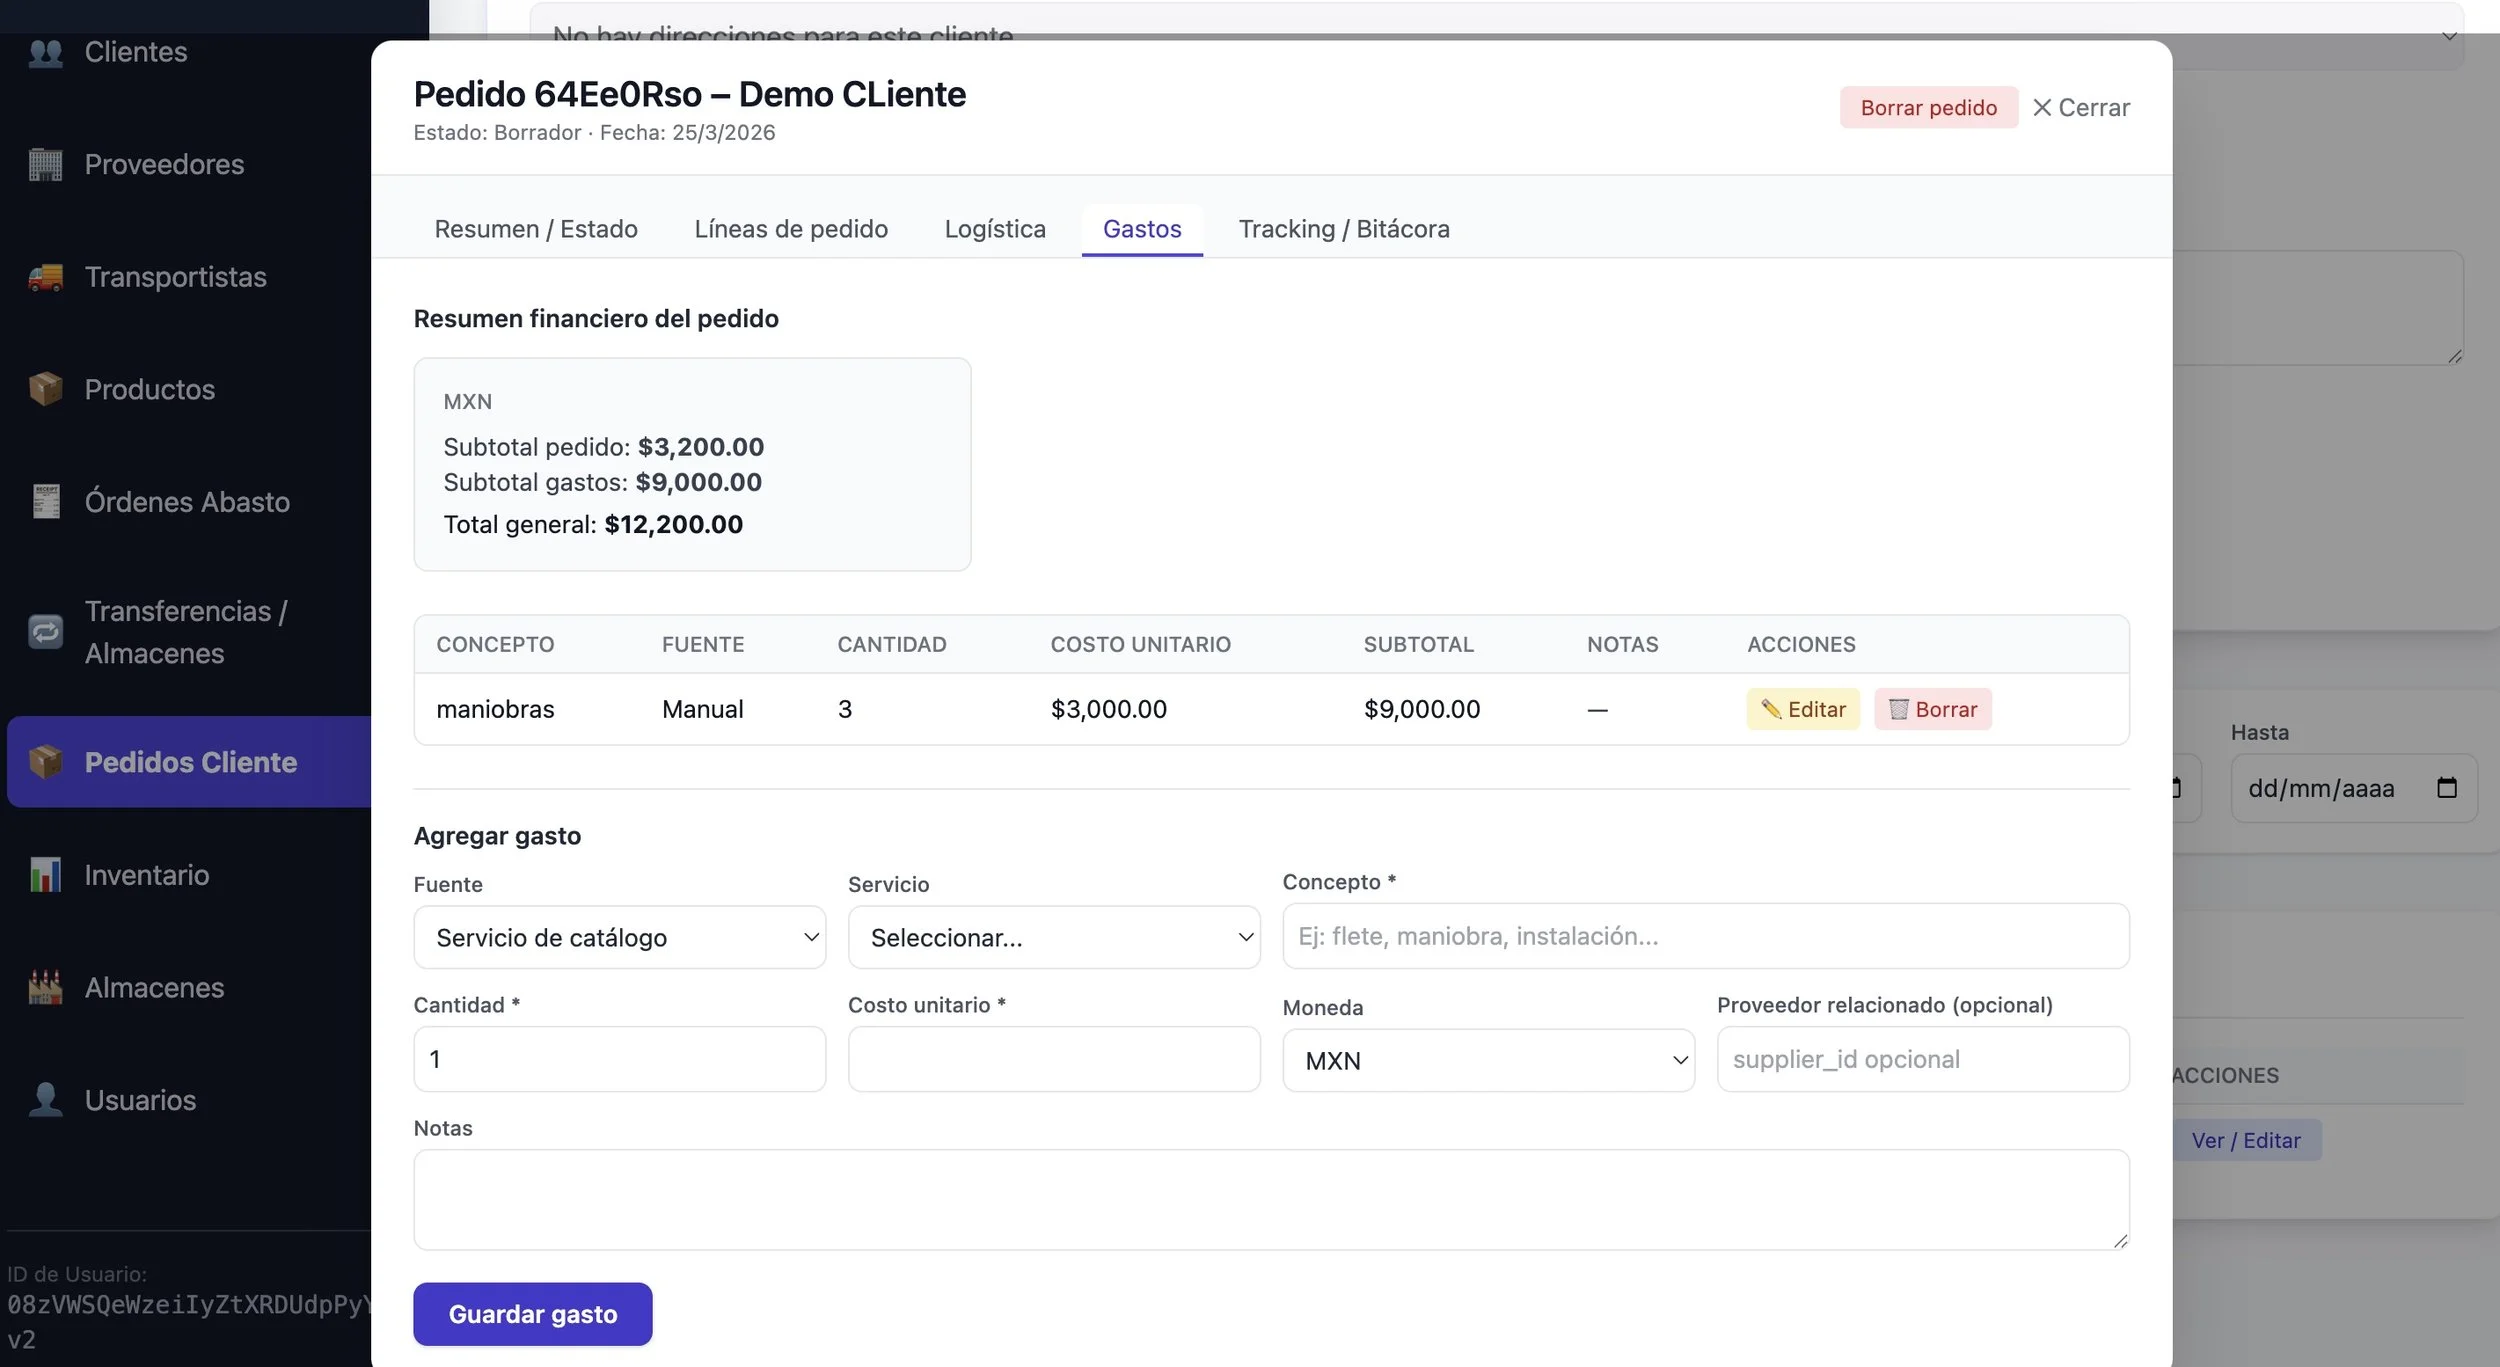
Task: Open the Hasta date picker calendar icon
Action: [x=2446, y=788]
